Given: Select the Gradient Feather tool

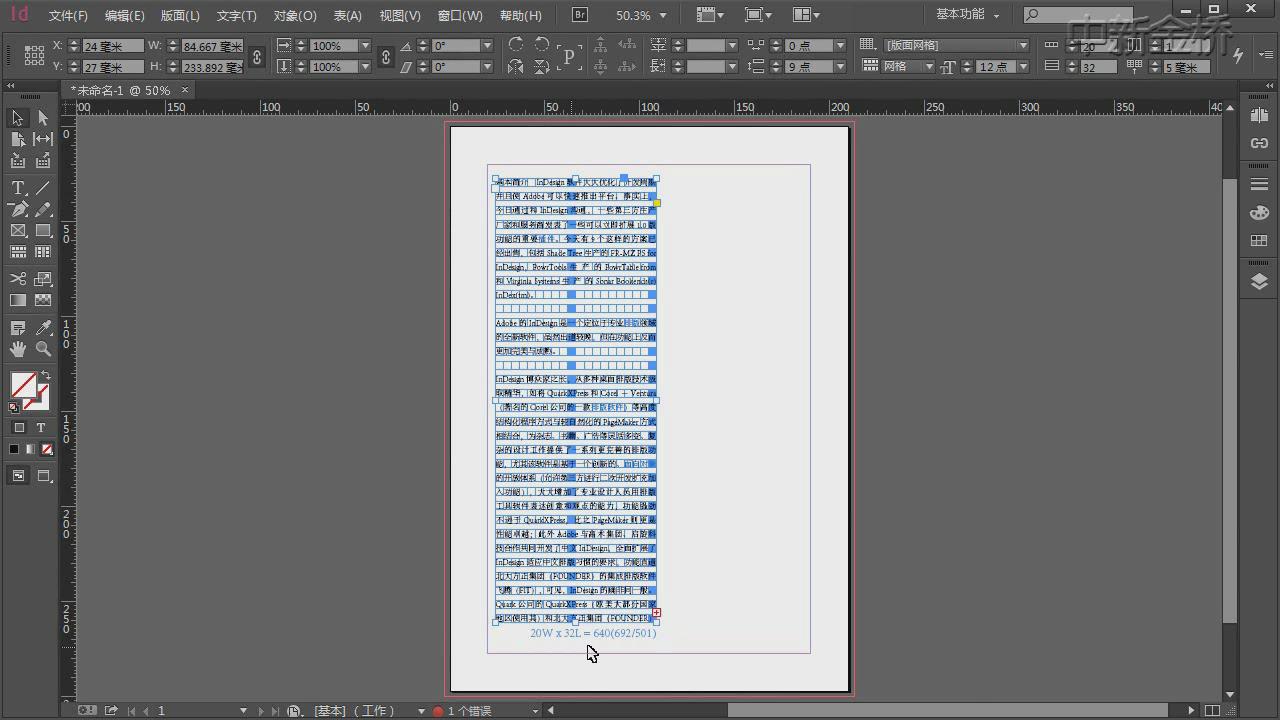Looking at the screenshot, I should point(43,300).
